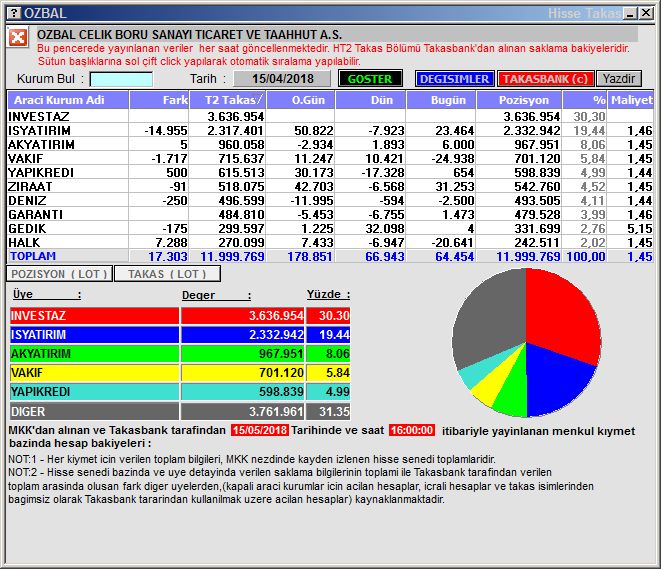661x569 pixels.
Task: Select the ZIRAAT row
Action: coord(330,186)
